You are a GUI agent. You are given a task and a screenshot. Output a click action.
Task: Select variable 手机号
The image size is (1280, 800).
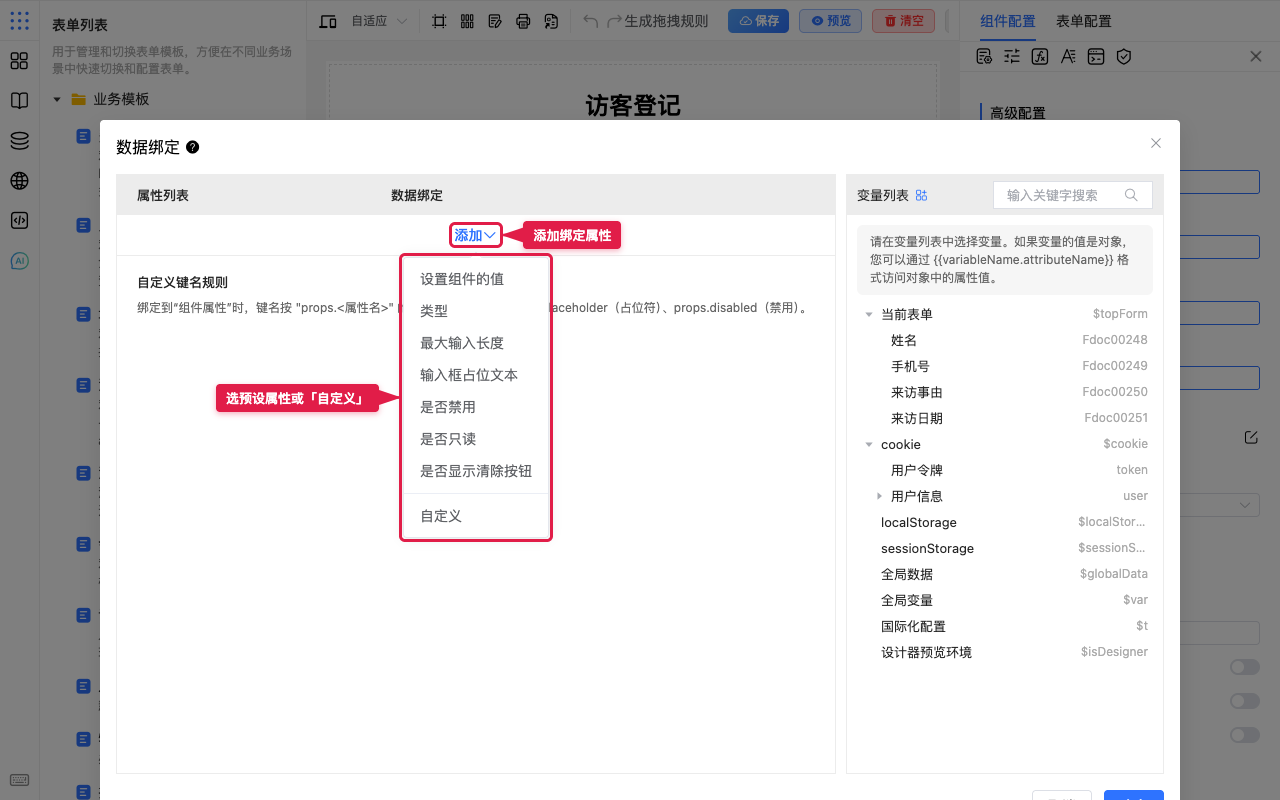point(1005,366)
